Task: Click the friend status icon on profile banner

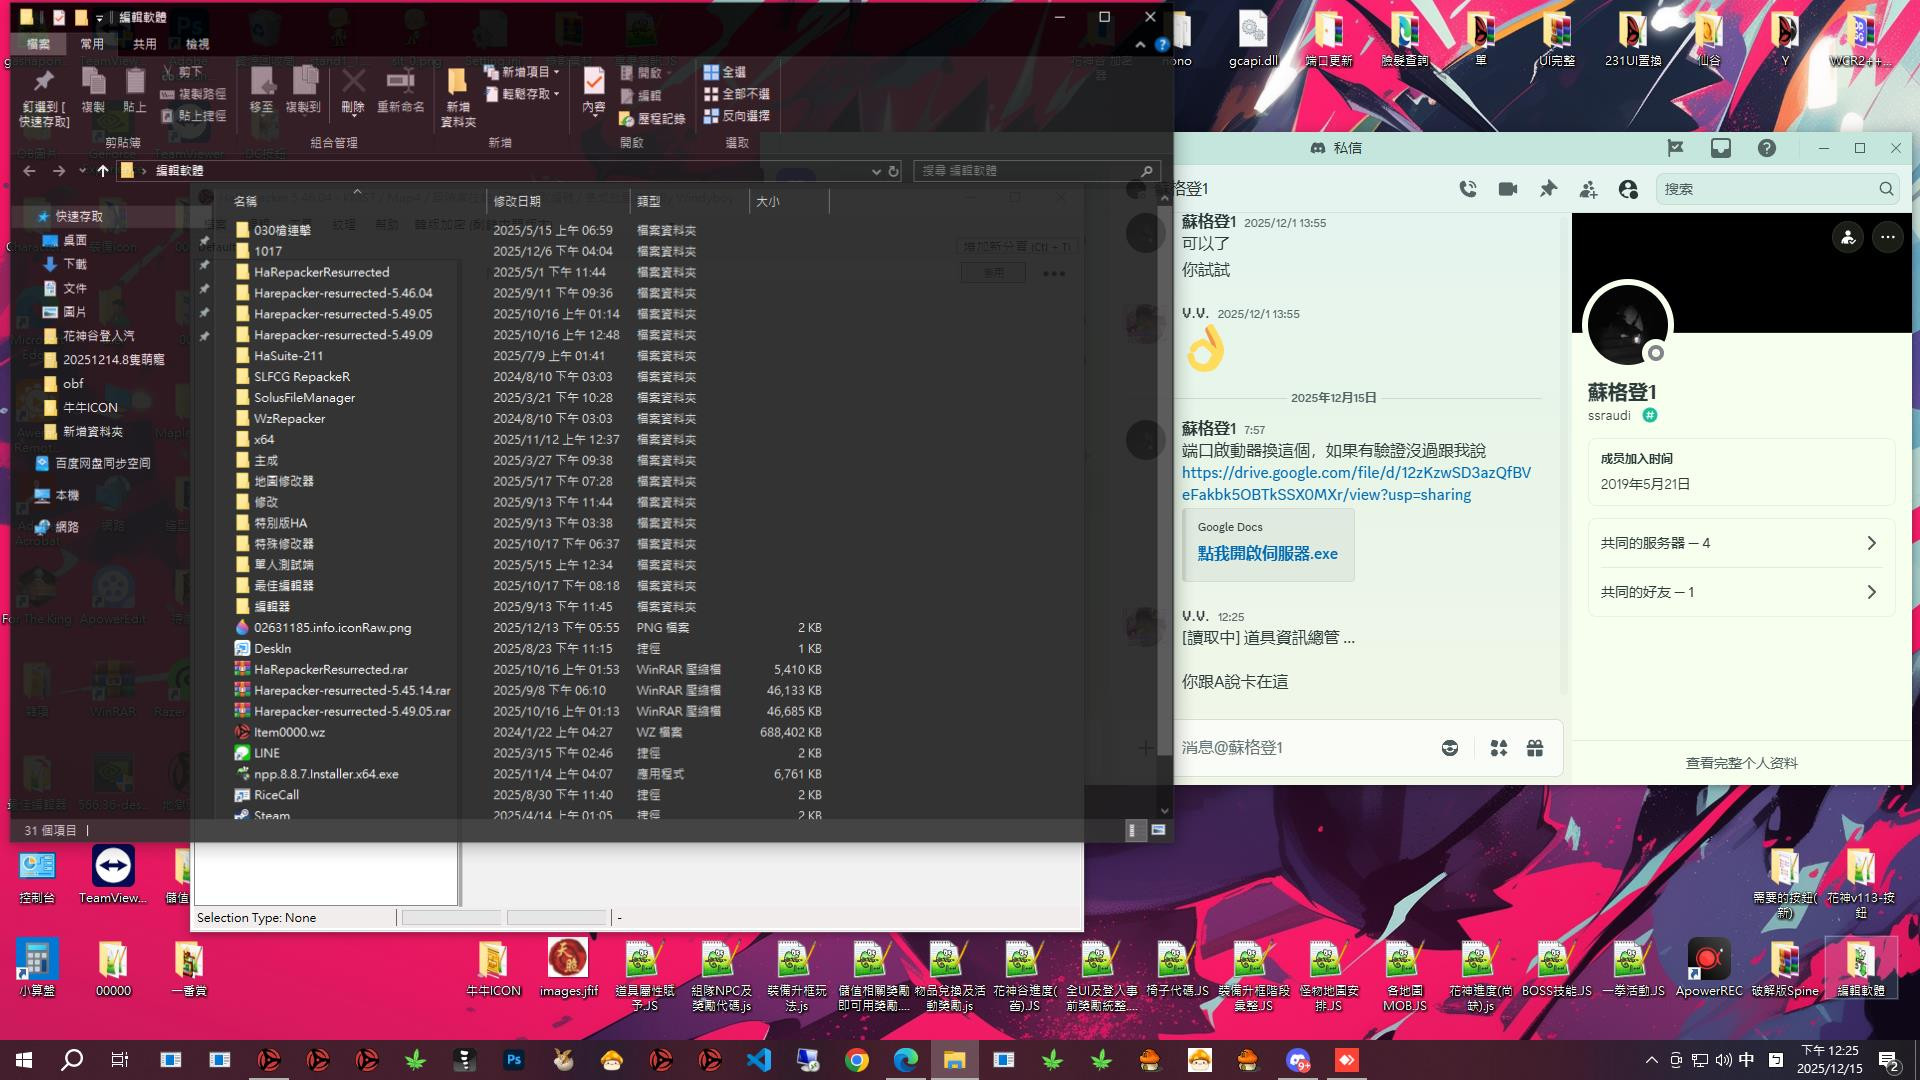Action: point(1848,237)
